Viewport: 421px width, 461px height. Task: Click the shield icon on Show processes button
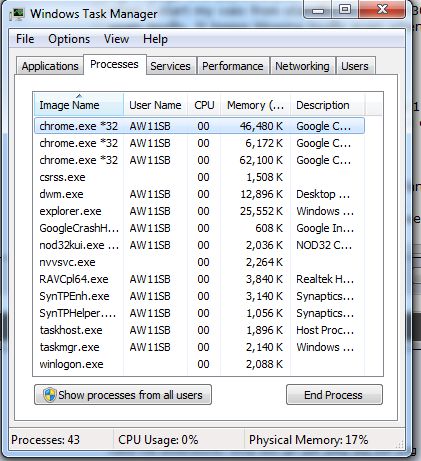[x=49, y=395]
